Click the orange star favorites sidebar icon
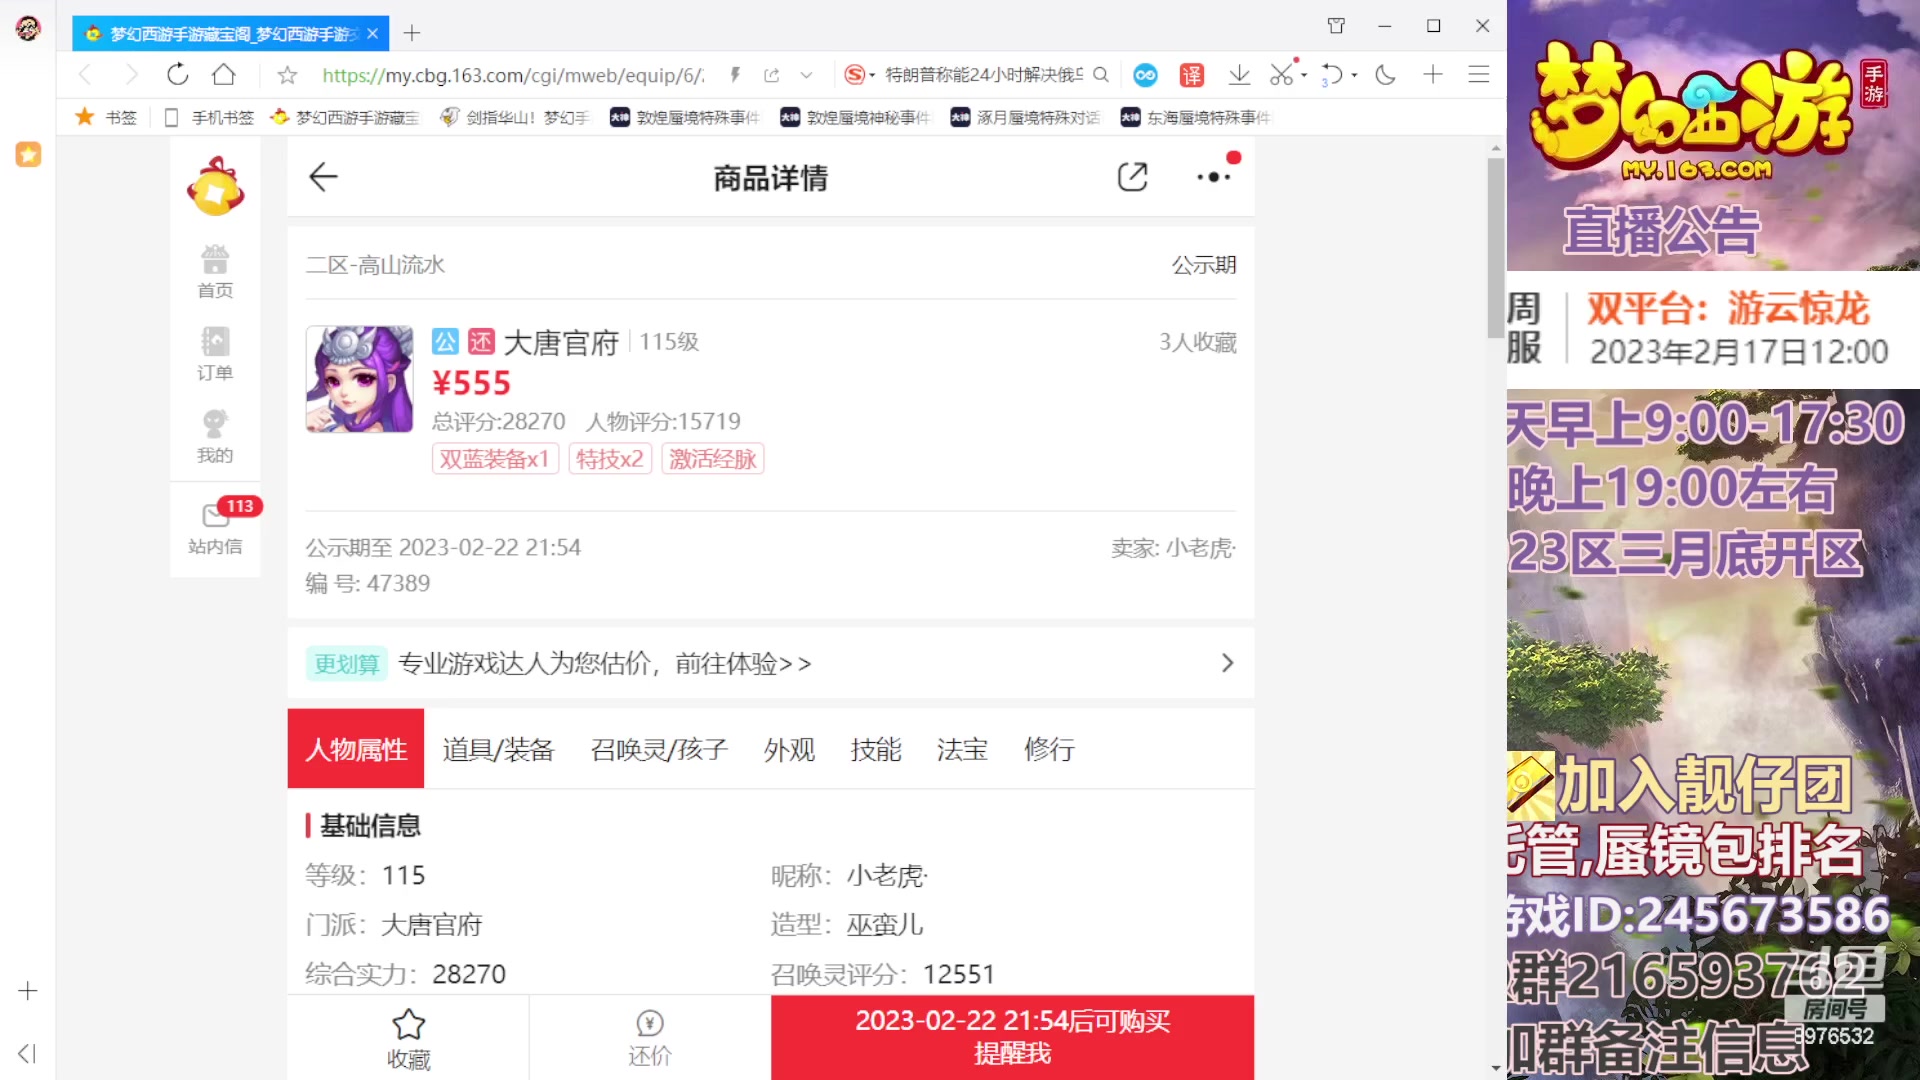 tap(28, 154)
